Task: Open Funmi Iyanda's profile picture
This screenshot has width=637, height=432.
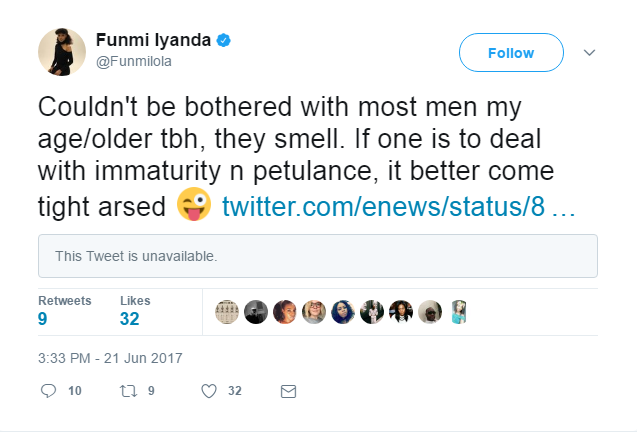Action: pyautogui.click(x=62, y=51)
